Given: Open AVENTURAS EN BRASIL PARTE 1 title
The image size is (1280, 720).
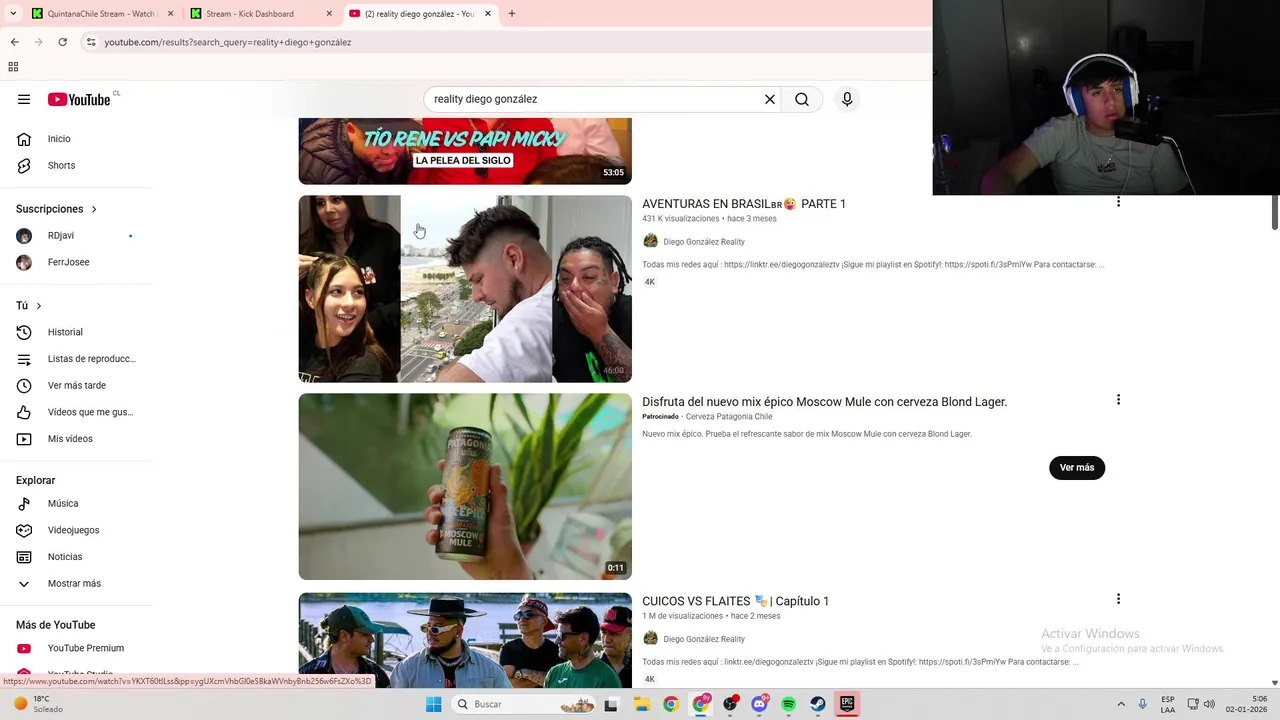Looking at the screenshot, I should 744,204.
